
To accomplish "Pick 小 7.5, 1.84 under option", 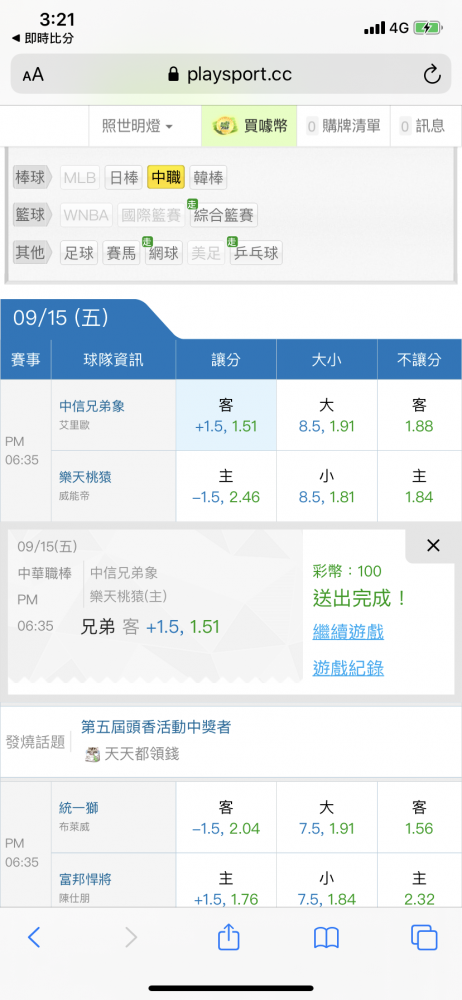I will 327,881.
